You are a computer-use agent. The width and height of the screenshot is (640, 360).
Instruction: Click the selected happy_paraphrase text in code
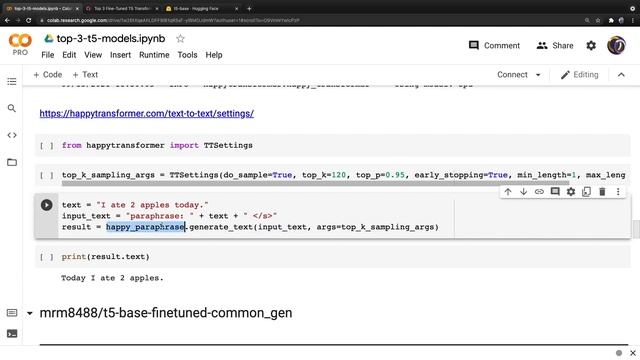(146, 227)
